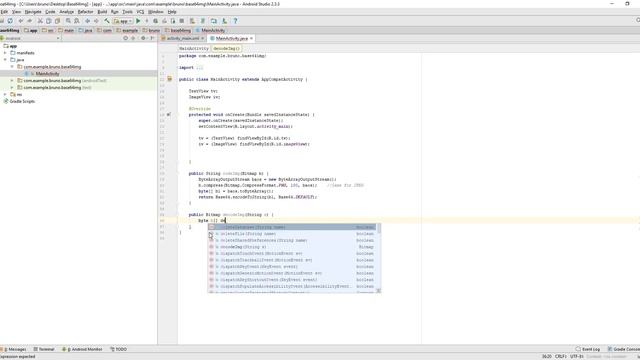Click the green Run app button
This screenshot has width=640, height=360.
tap(138, 21)
